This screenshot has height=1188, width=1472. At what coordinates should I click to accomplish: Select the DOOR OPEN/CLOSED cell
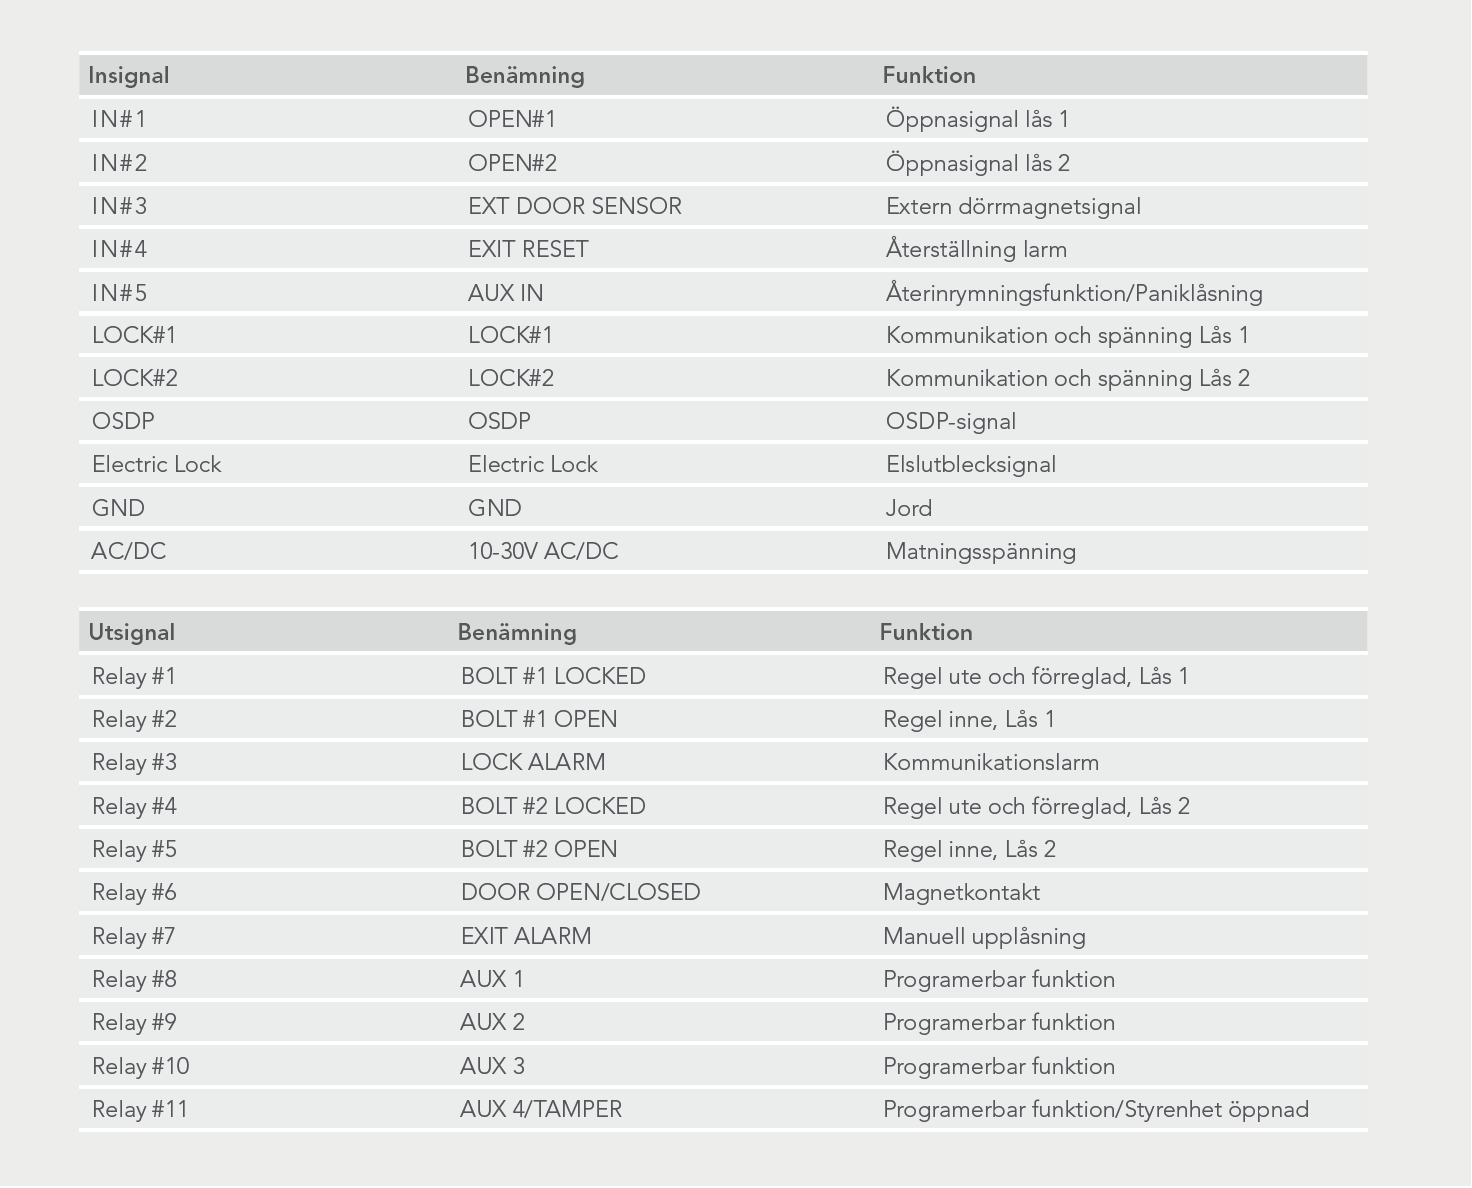(581, 892)
